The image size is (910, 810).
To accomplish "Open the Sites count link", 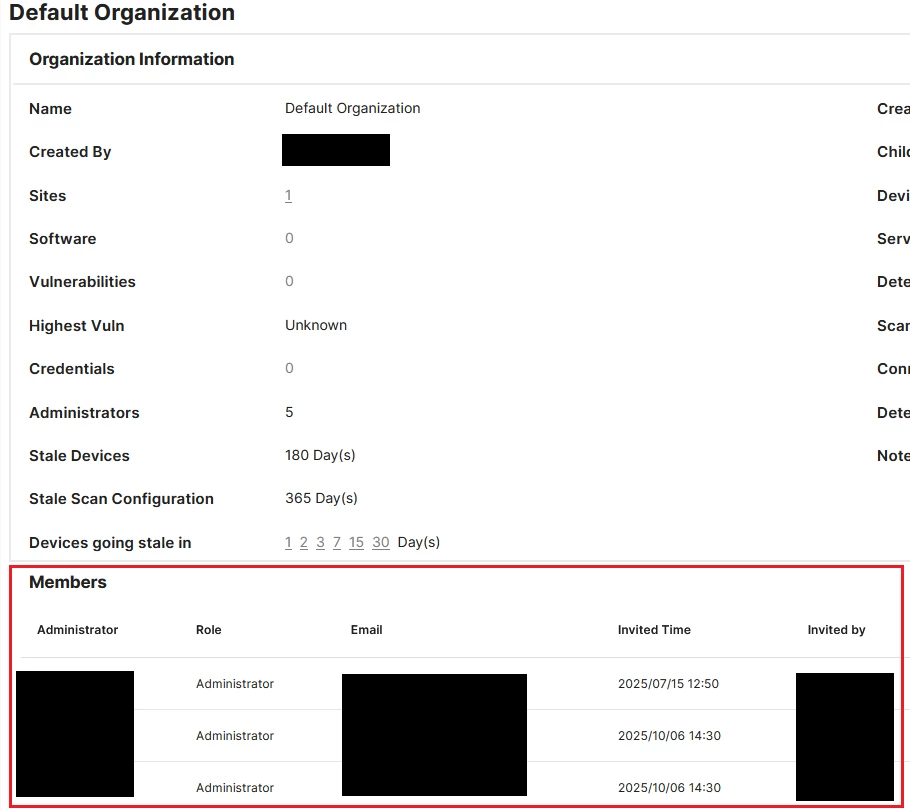I will tap(288, 196).
